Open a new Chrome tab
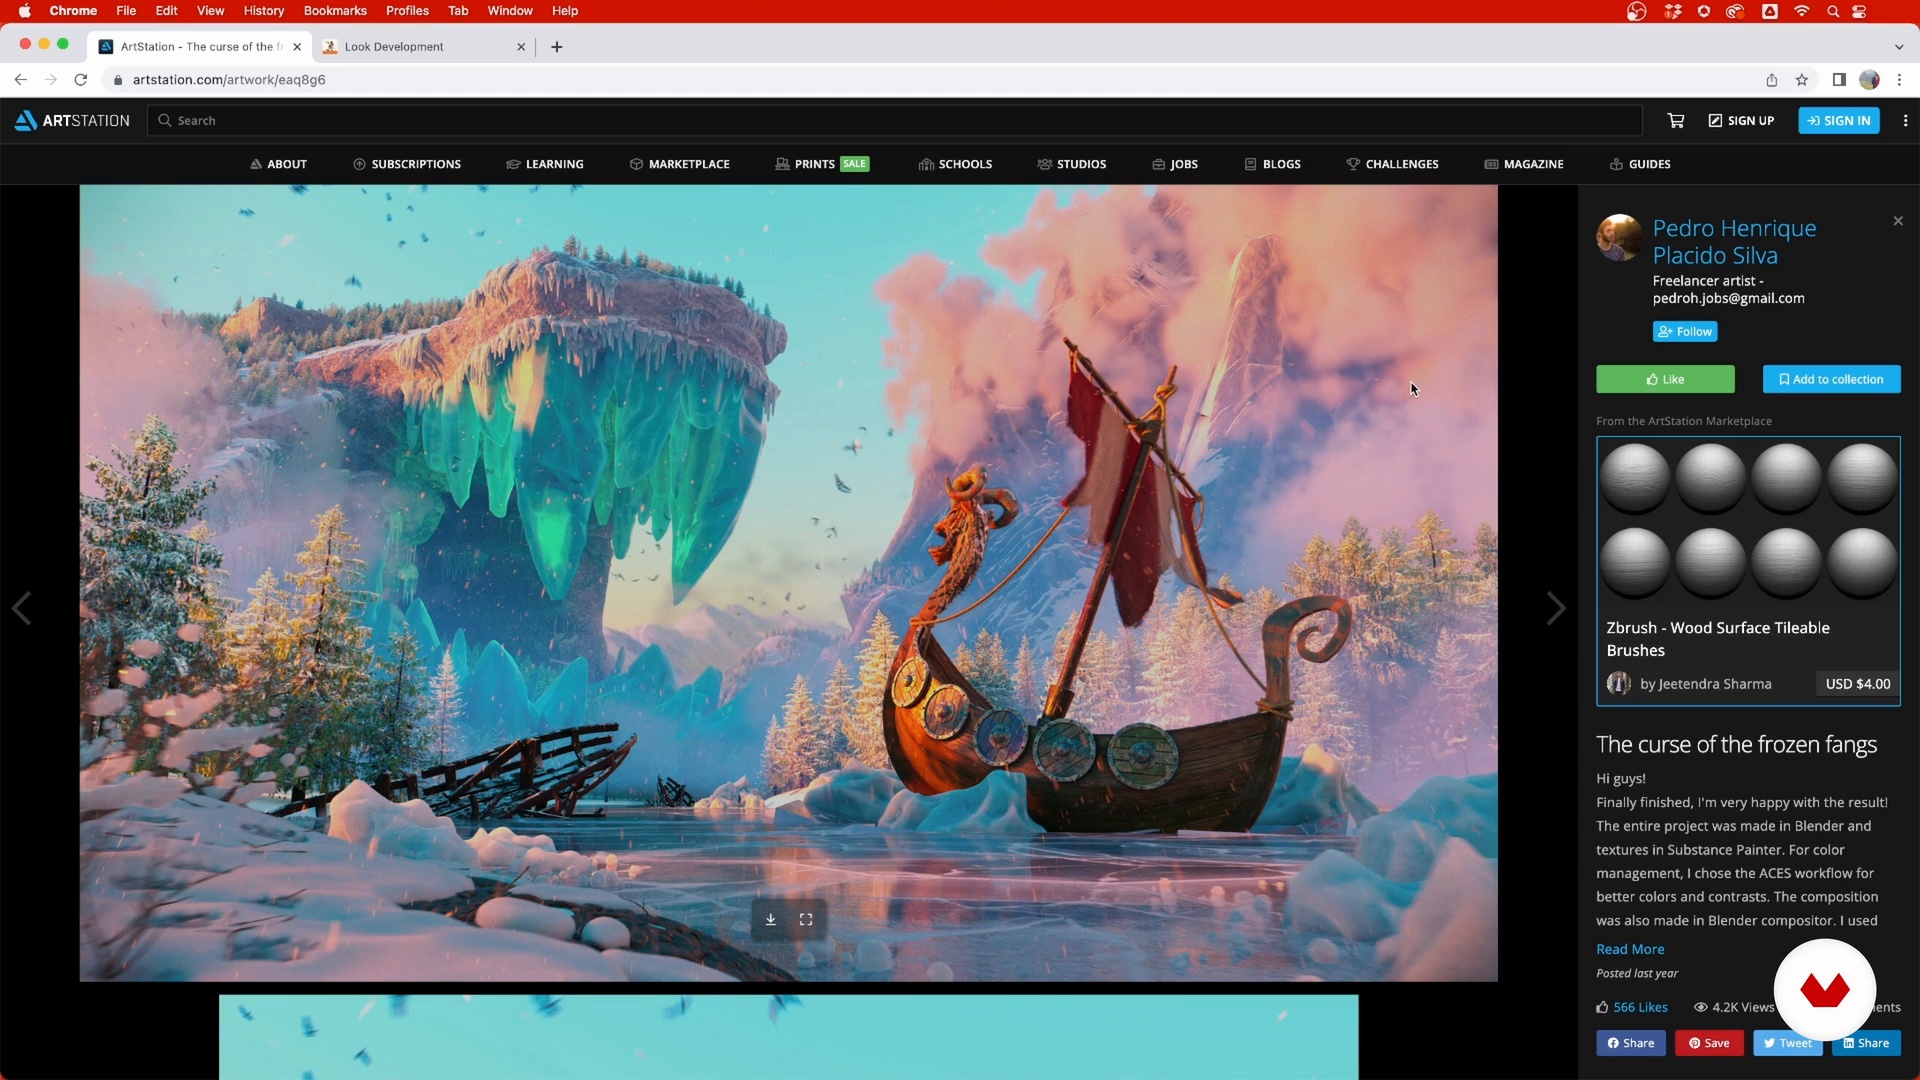The width and height of the screenshot is (1920, 1080). click(557, 47)
